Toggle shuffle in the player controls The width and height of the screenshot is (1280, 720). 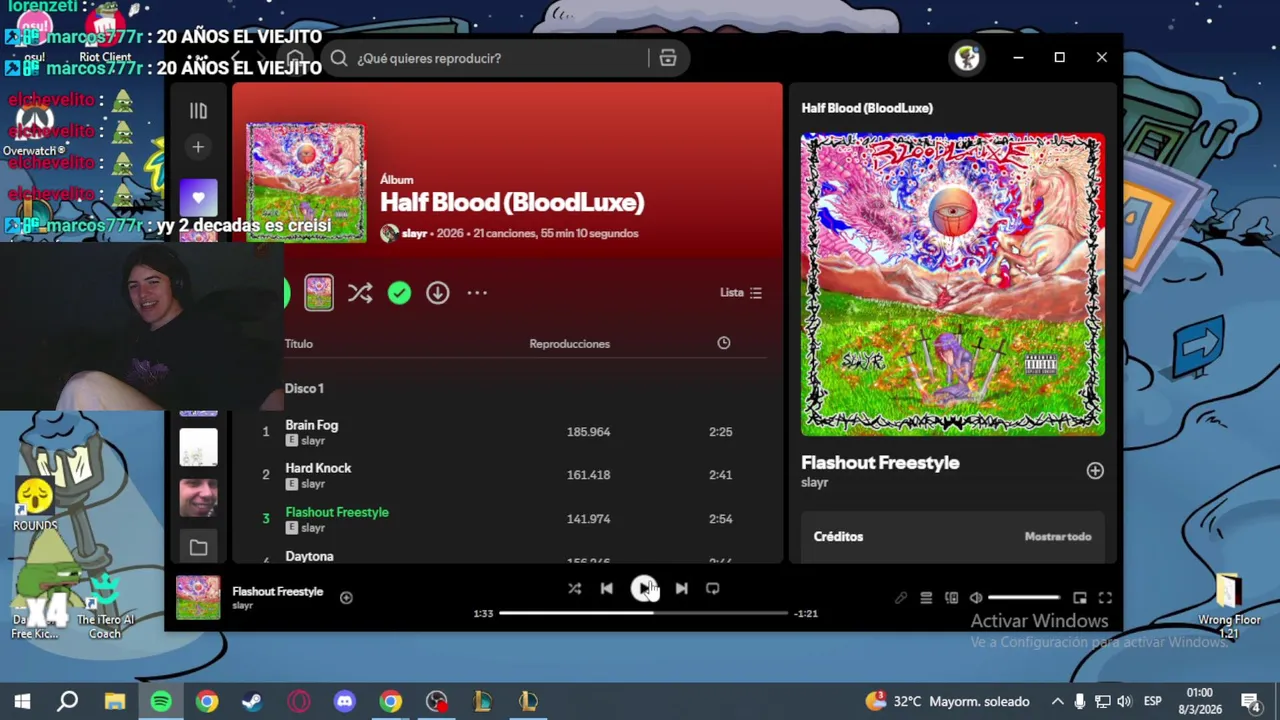[x=574, y=589]
